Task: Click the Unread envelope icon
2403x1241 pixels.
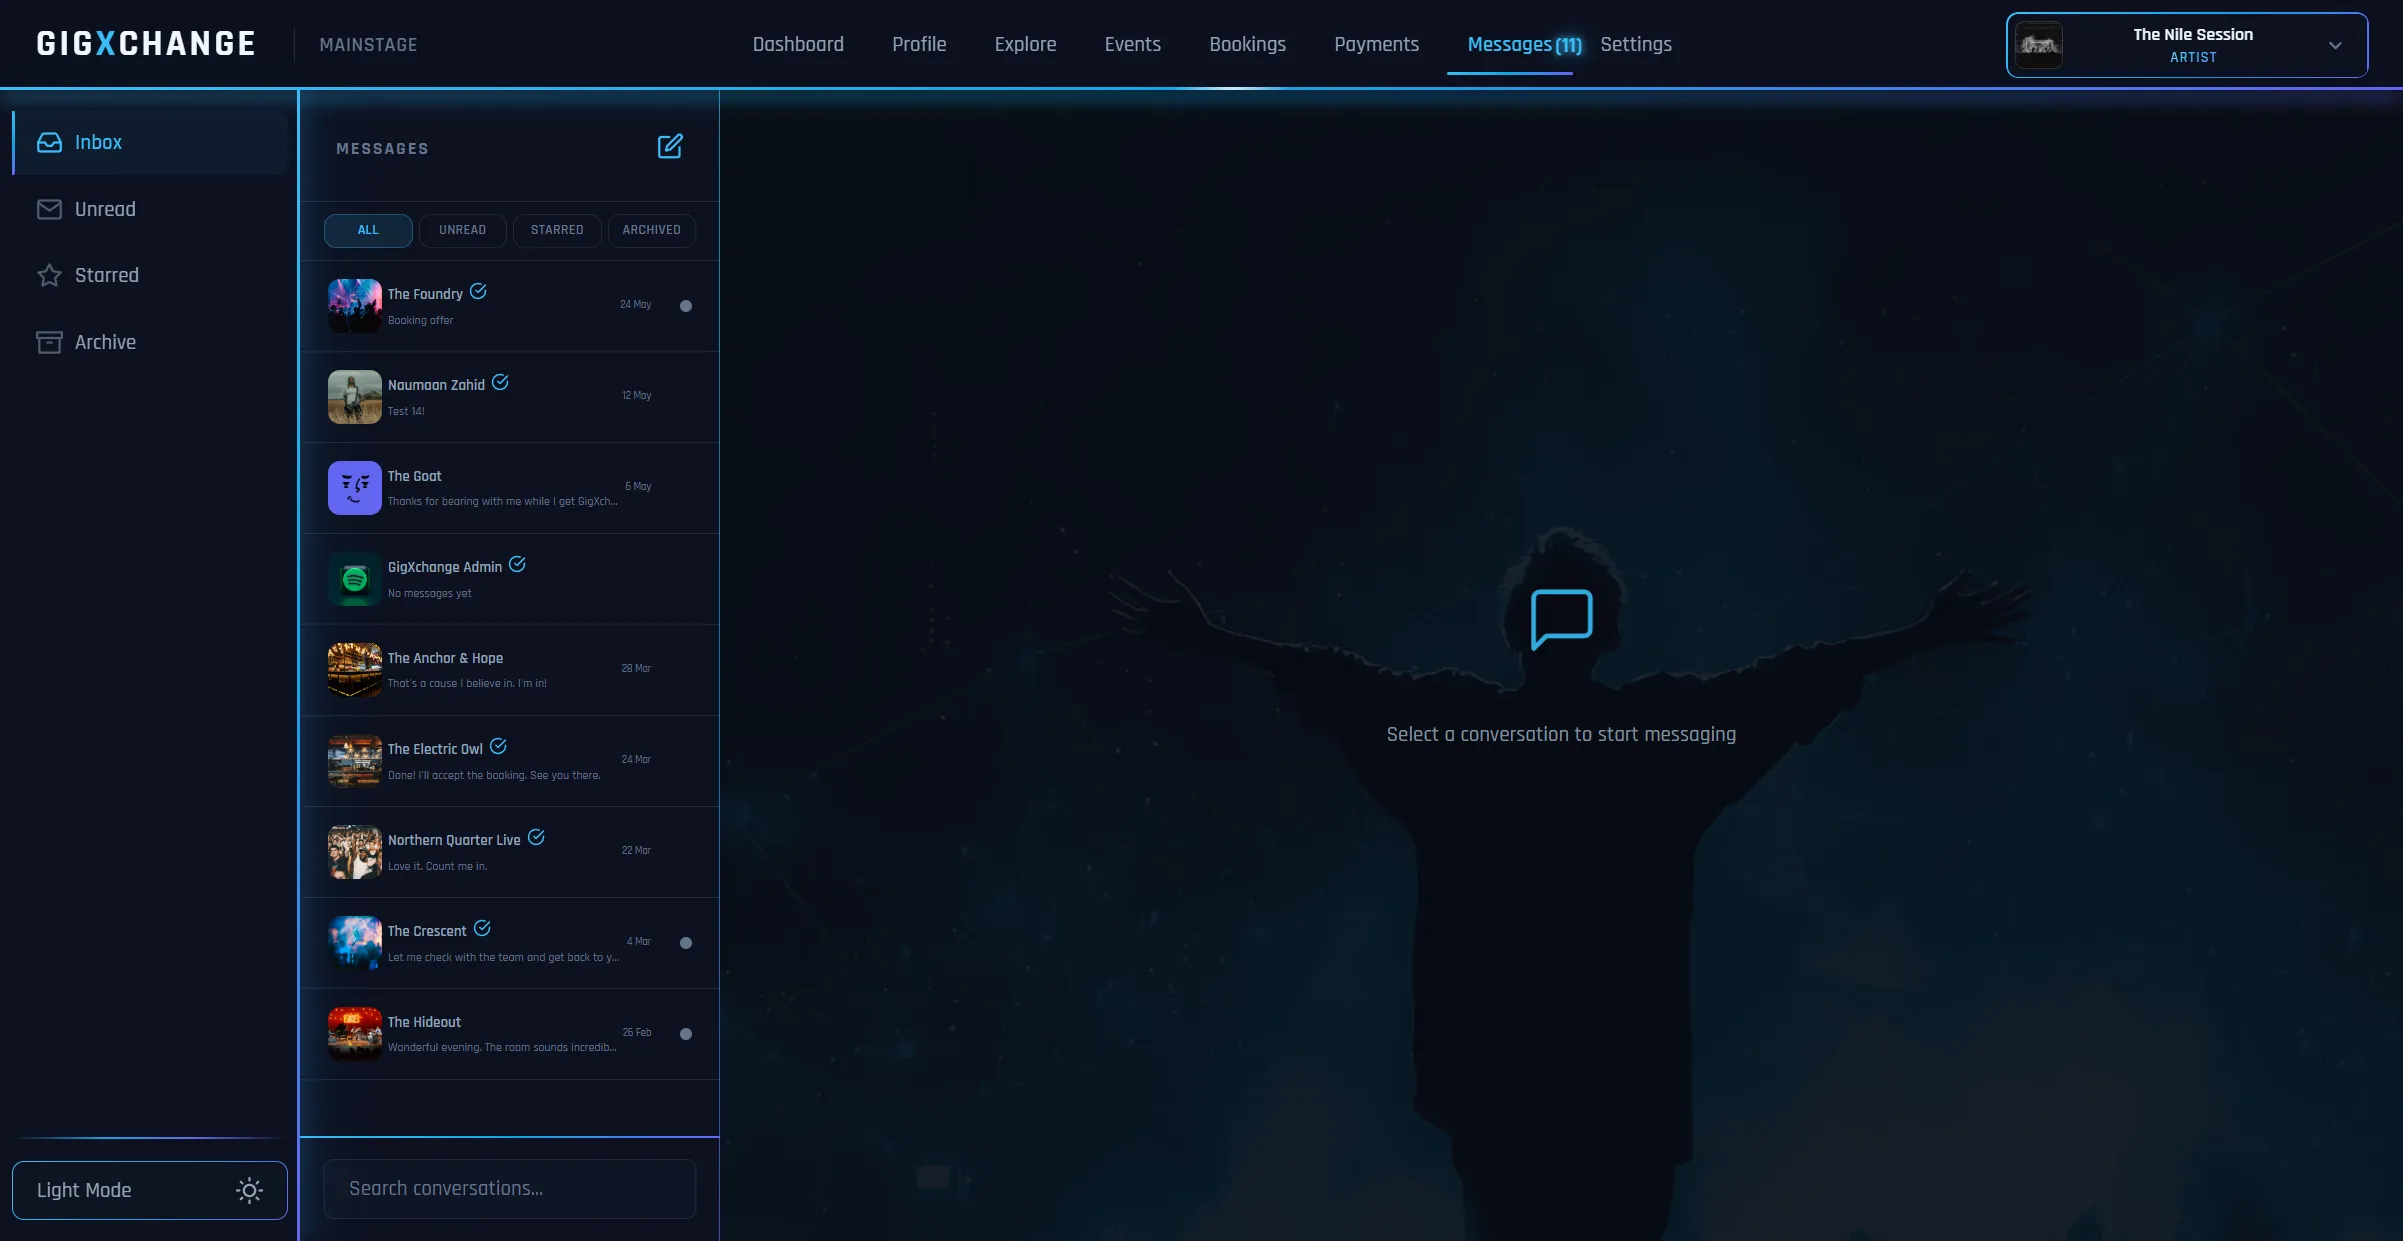Action: (x=49, y=209)
